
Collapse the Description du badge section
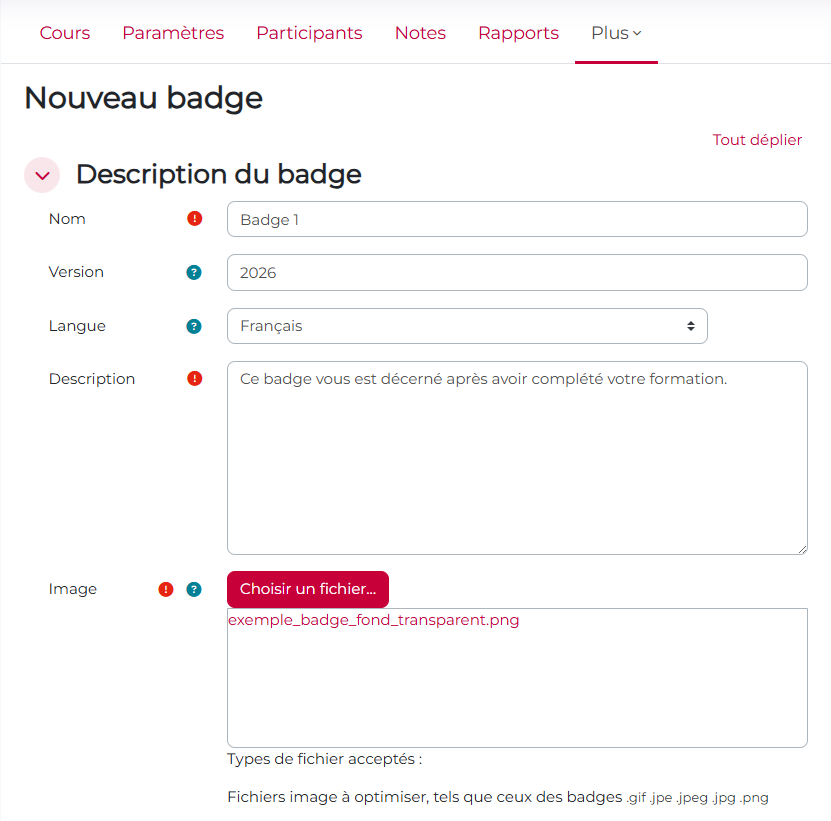pos(42,175)
